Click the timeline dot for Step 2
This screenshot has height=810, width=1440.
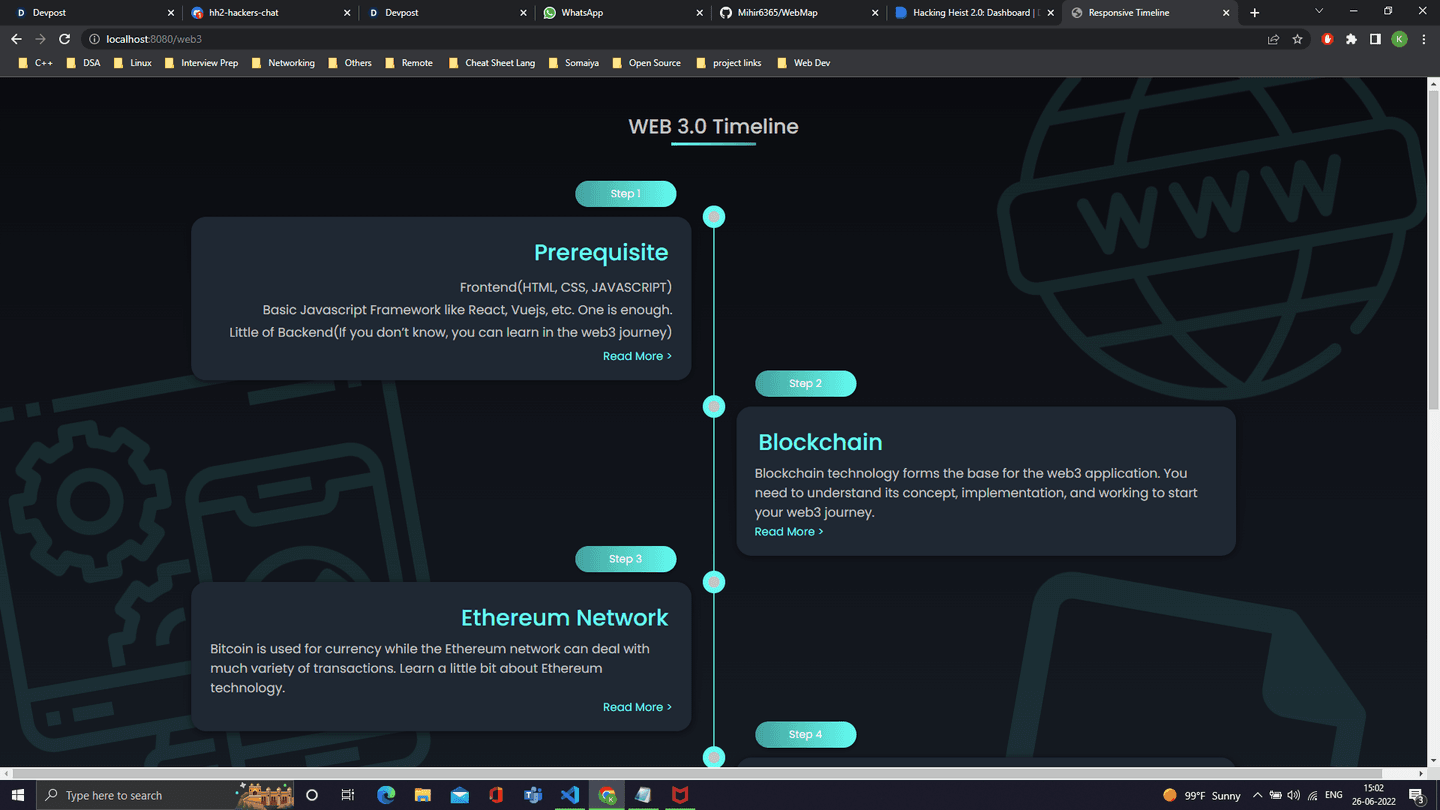pos(714,406)
